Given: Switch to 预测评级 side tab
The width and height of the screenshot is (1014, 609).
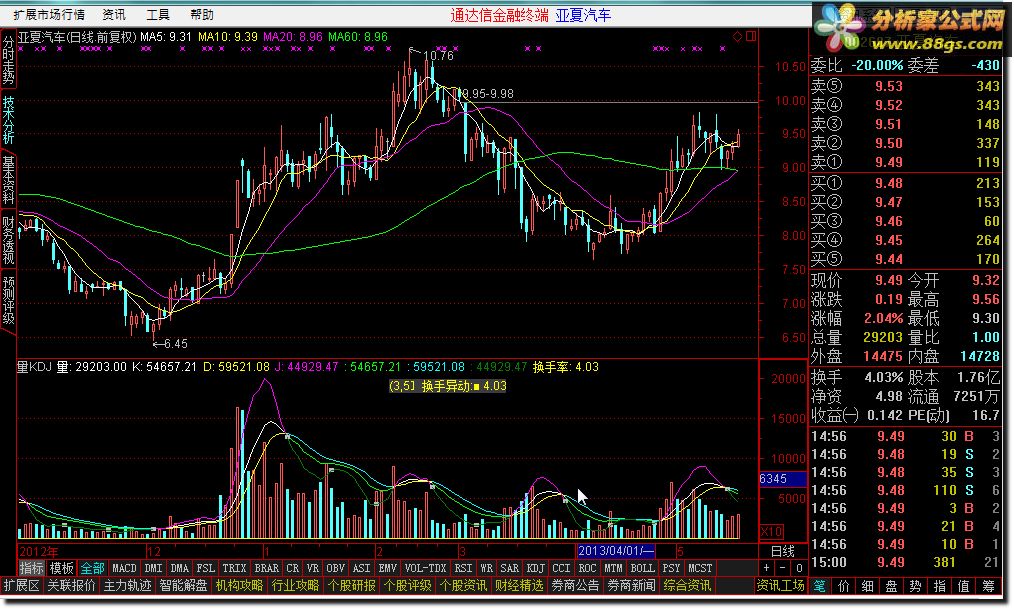Looking at the screenshot, I should click(8, 300).
